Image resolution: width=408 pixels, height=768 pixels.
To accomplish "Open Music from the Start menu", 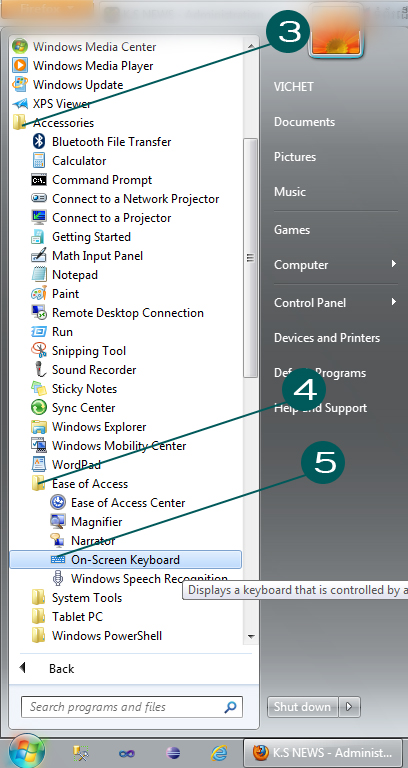I will pyautogui.click(x=290, y=192).
